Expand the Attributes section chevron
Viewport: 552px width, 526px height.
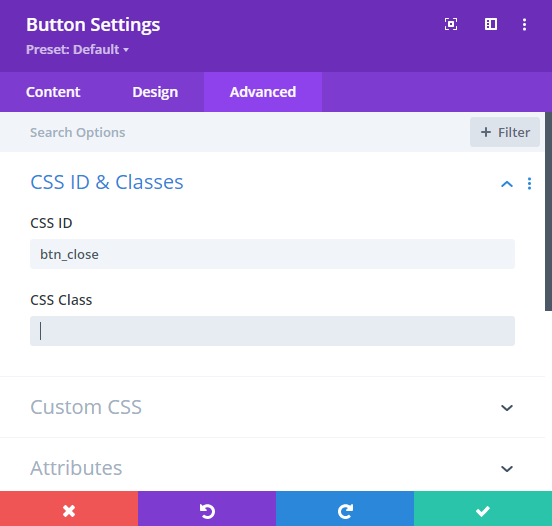(507, 469)
